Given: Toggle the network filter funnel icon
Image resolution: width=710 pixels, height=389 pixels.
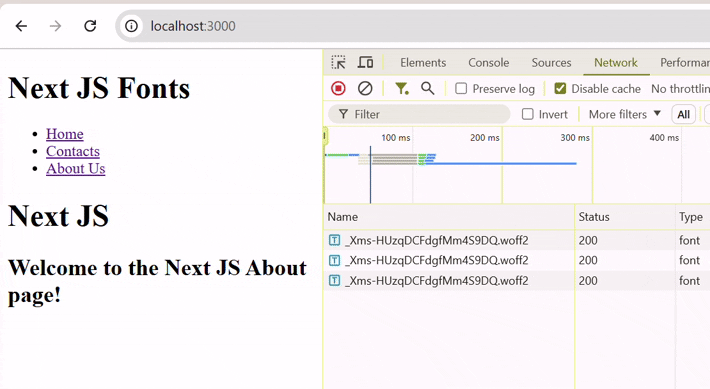Looking at the screenshot, I should pyautogui.click(x=402, y=88).
